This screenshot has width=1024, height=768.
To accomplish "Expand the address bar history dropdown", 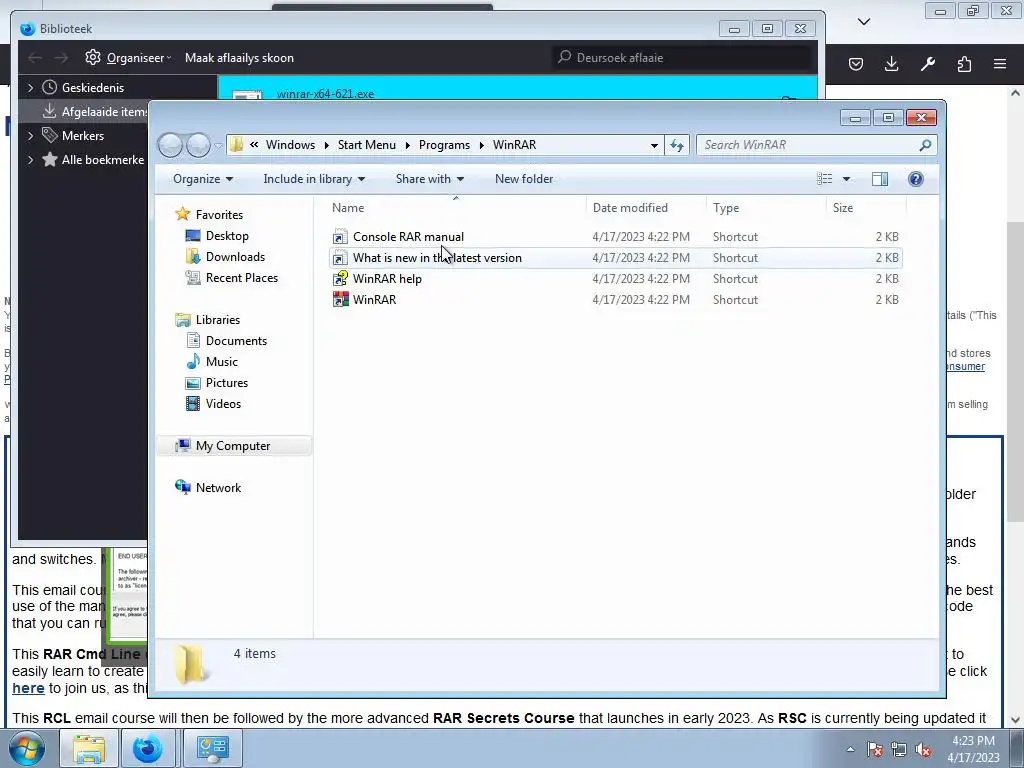I will coord(654,146).
